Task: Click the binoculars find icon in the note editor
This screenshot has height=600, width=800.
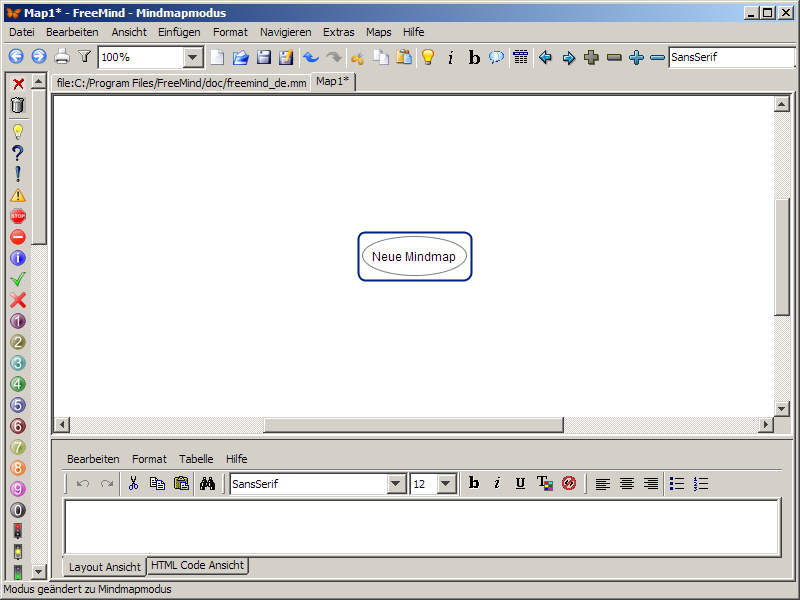Action: click(208, 484)
